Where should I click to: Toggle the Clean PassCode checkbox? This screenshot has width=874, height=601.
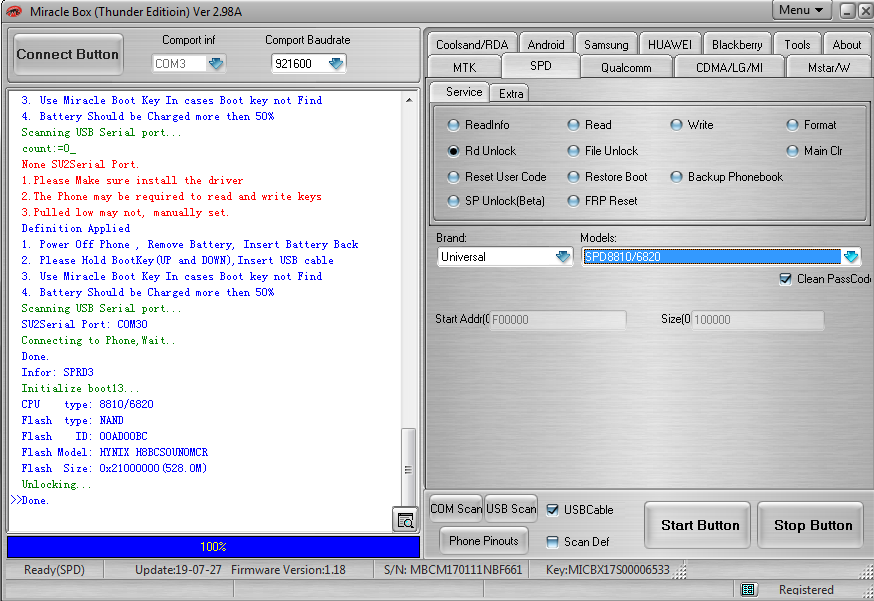[x=785, y=279]
